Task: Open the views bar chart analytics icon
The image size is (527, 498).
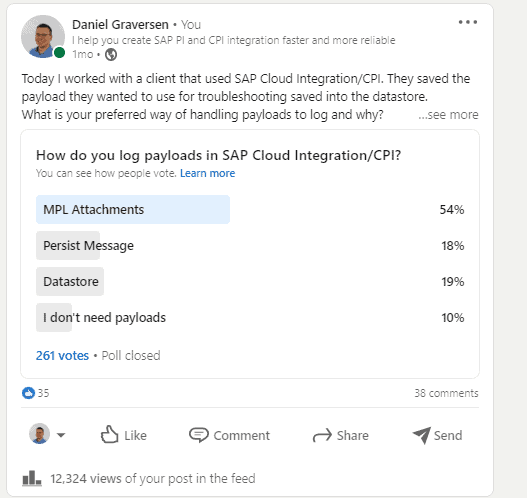Action: click(32, 478)
